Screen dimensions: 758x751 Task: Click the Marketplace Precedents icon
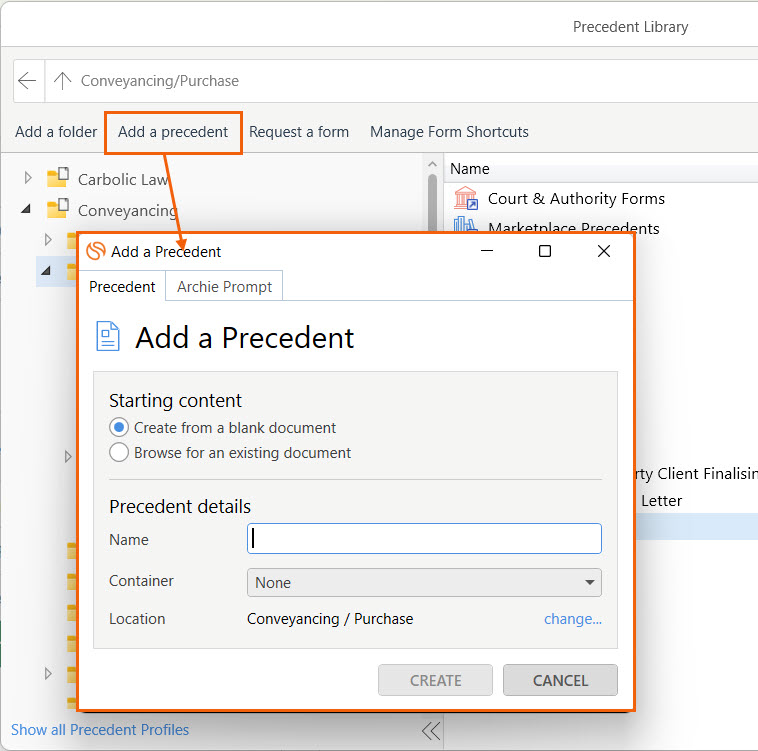466,226
